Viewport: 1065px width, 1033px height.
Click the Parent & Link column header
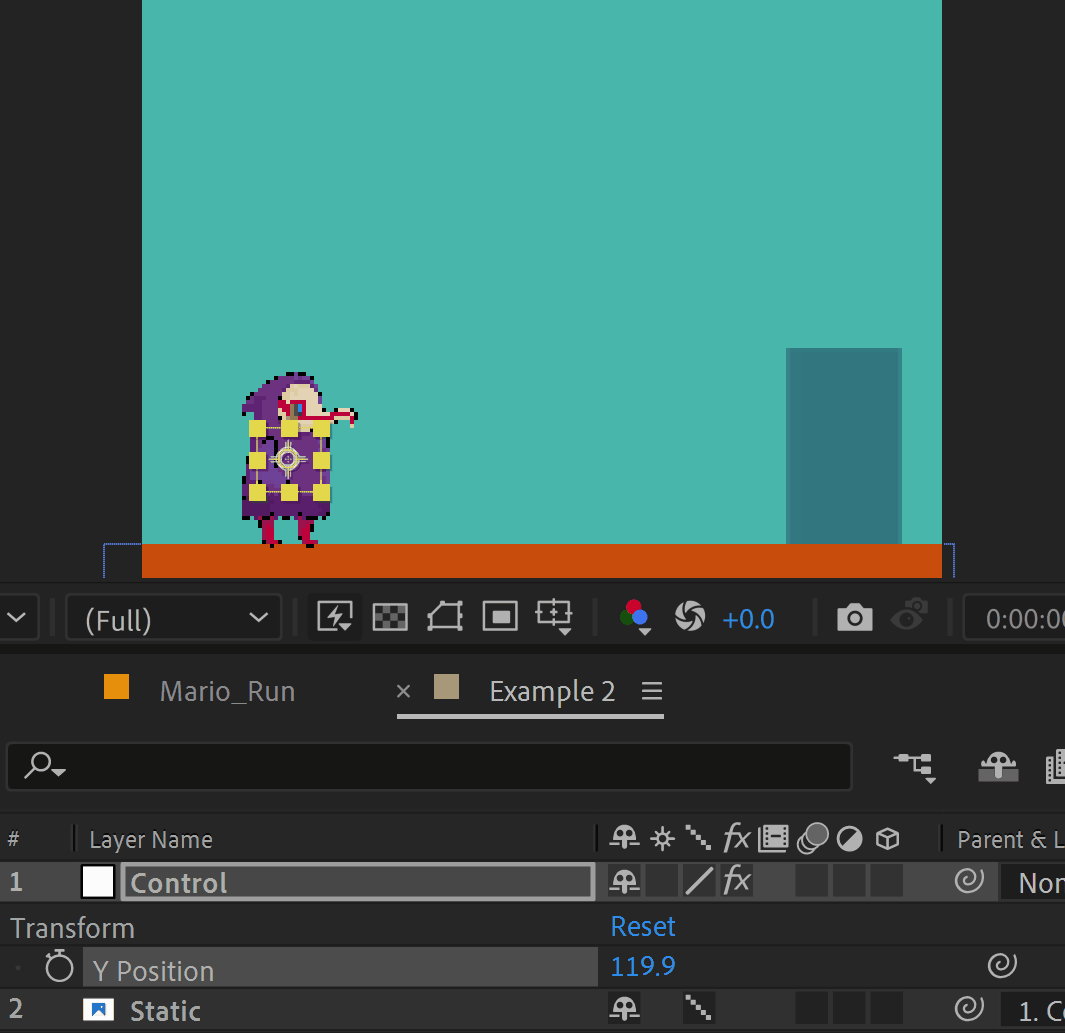click(1011, 839)
